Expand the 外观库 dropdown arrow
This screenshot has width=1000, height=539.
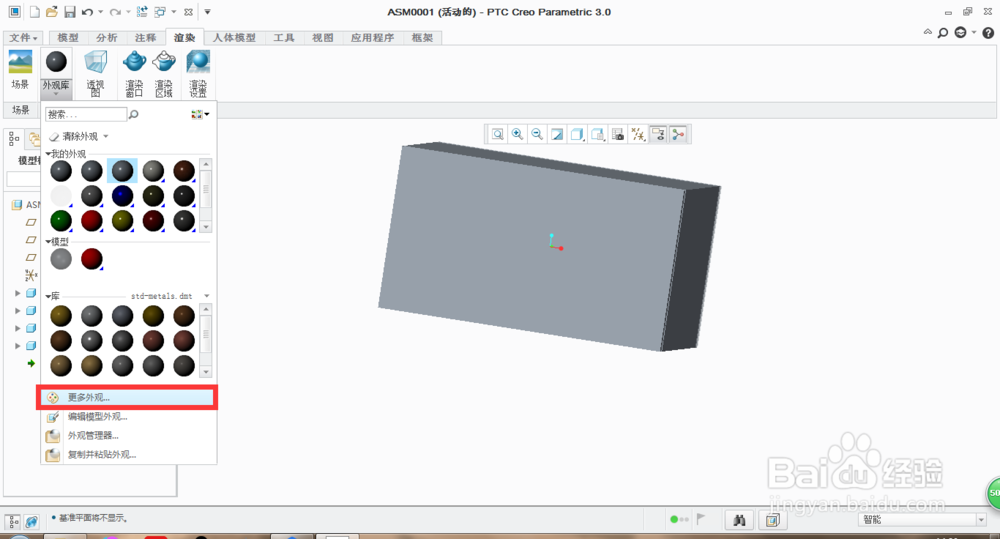pos(56,94)
